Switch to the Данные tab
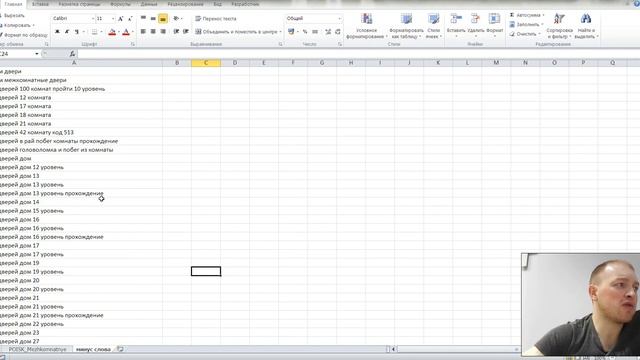This screenshot has height=360, width=640. point(149,4)
